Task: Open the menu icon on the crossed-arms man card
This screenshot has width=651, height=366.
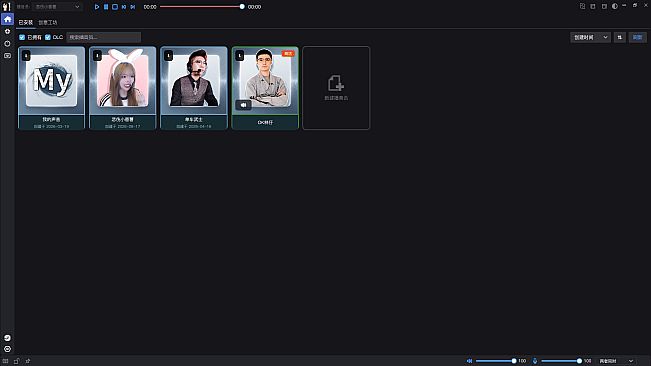Action: coord(240,55)
